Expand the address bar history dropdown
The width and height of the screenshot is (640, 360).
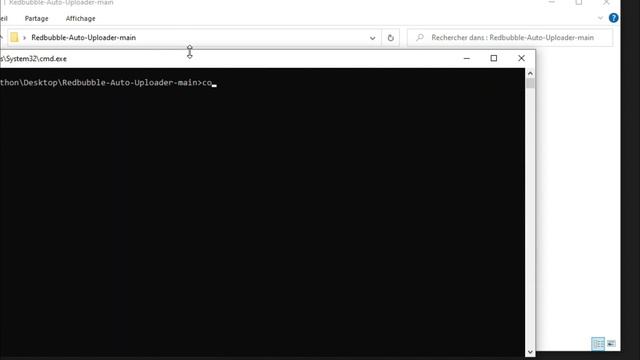tap(372, 38)
